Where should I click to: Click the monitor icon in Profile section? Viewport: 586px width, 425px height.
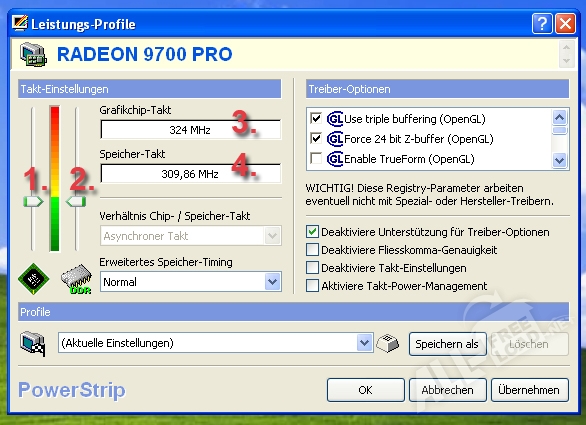coord(33,343)
